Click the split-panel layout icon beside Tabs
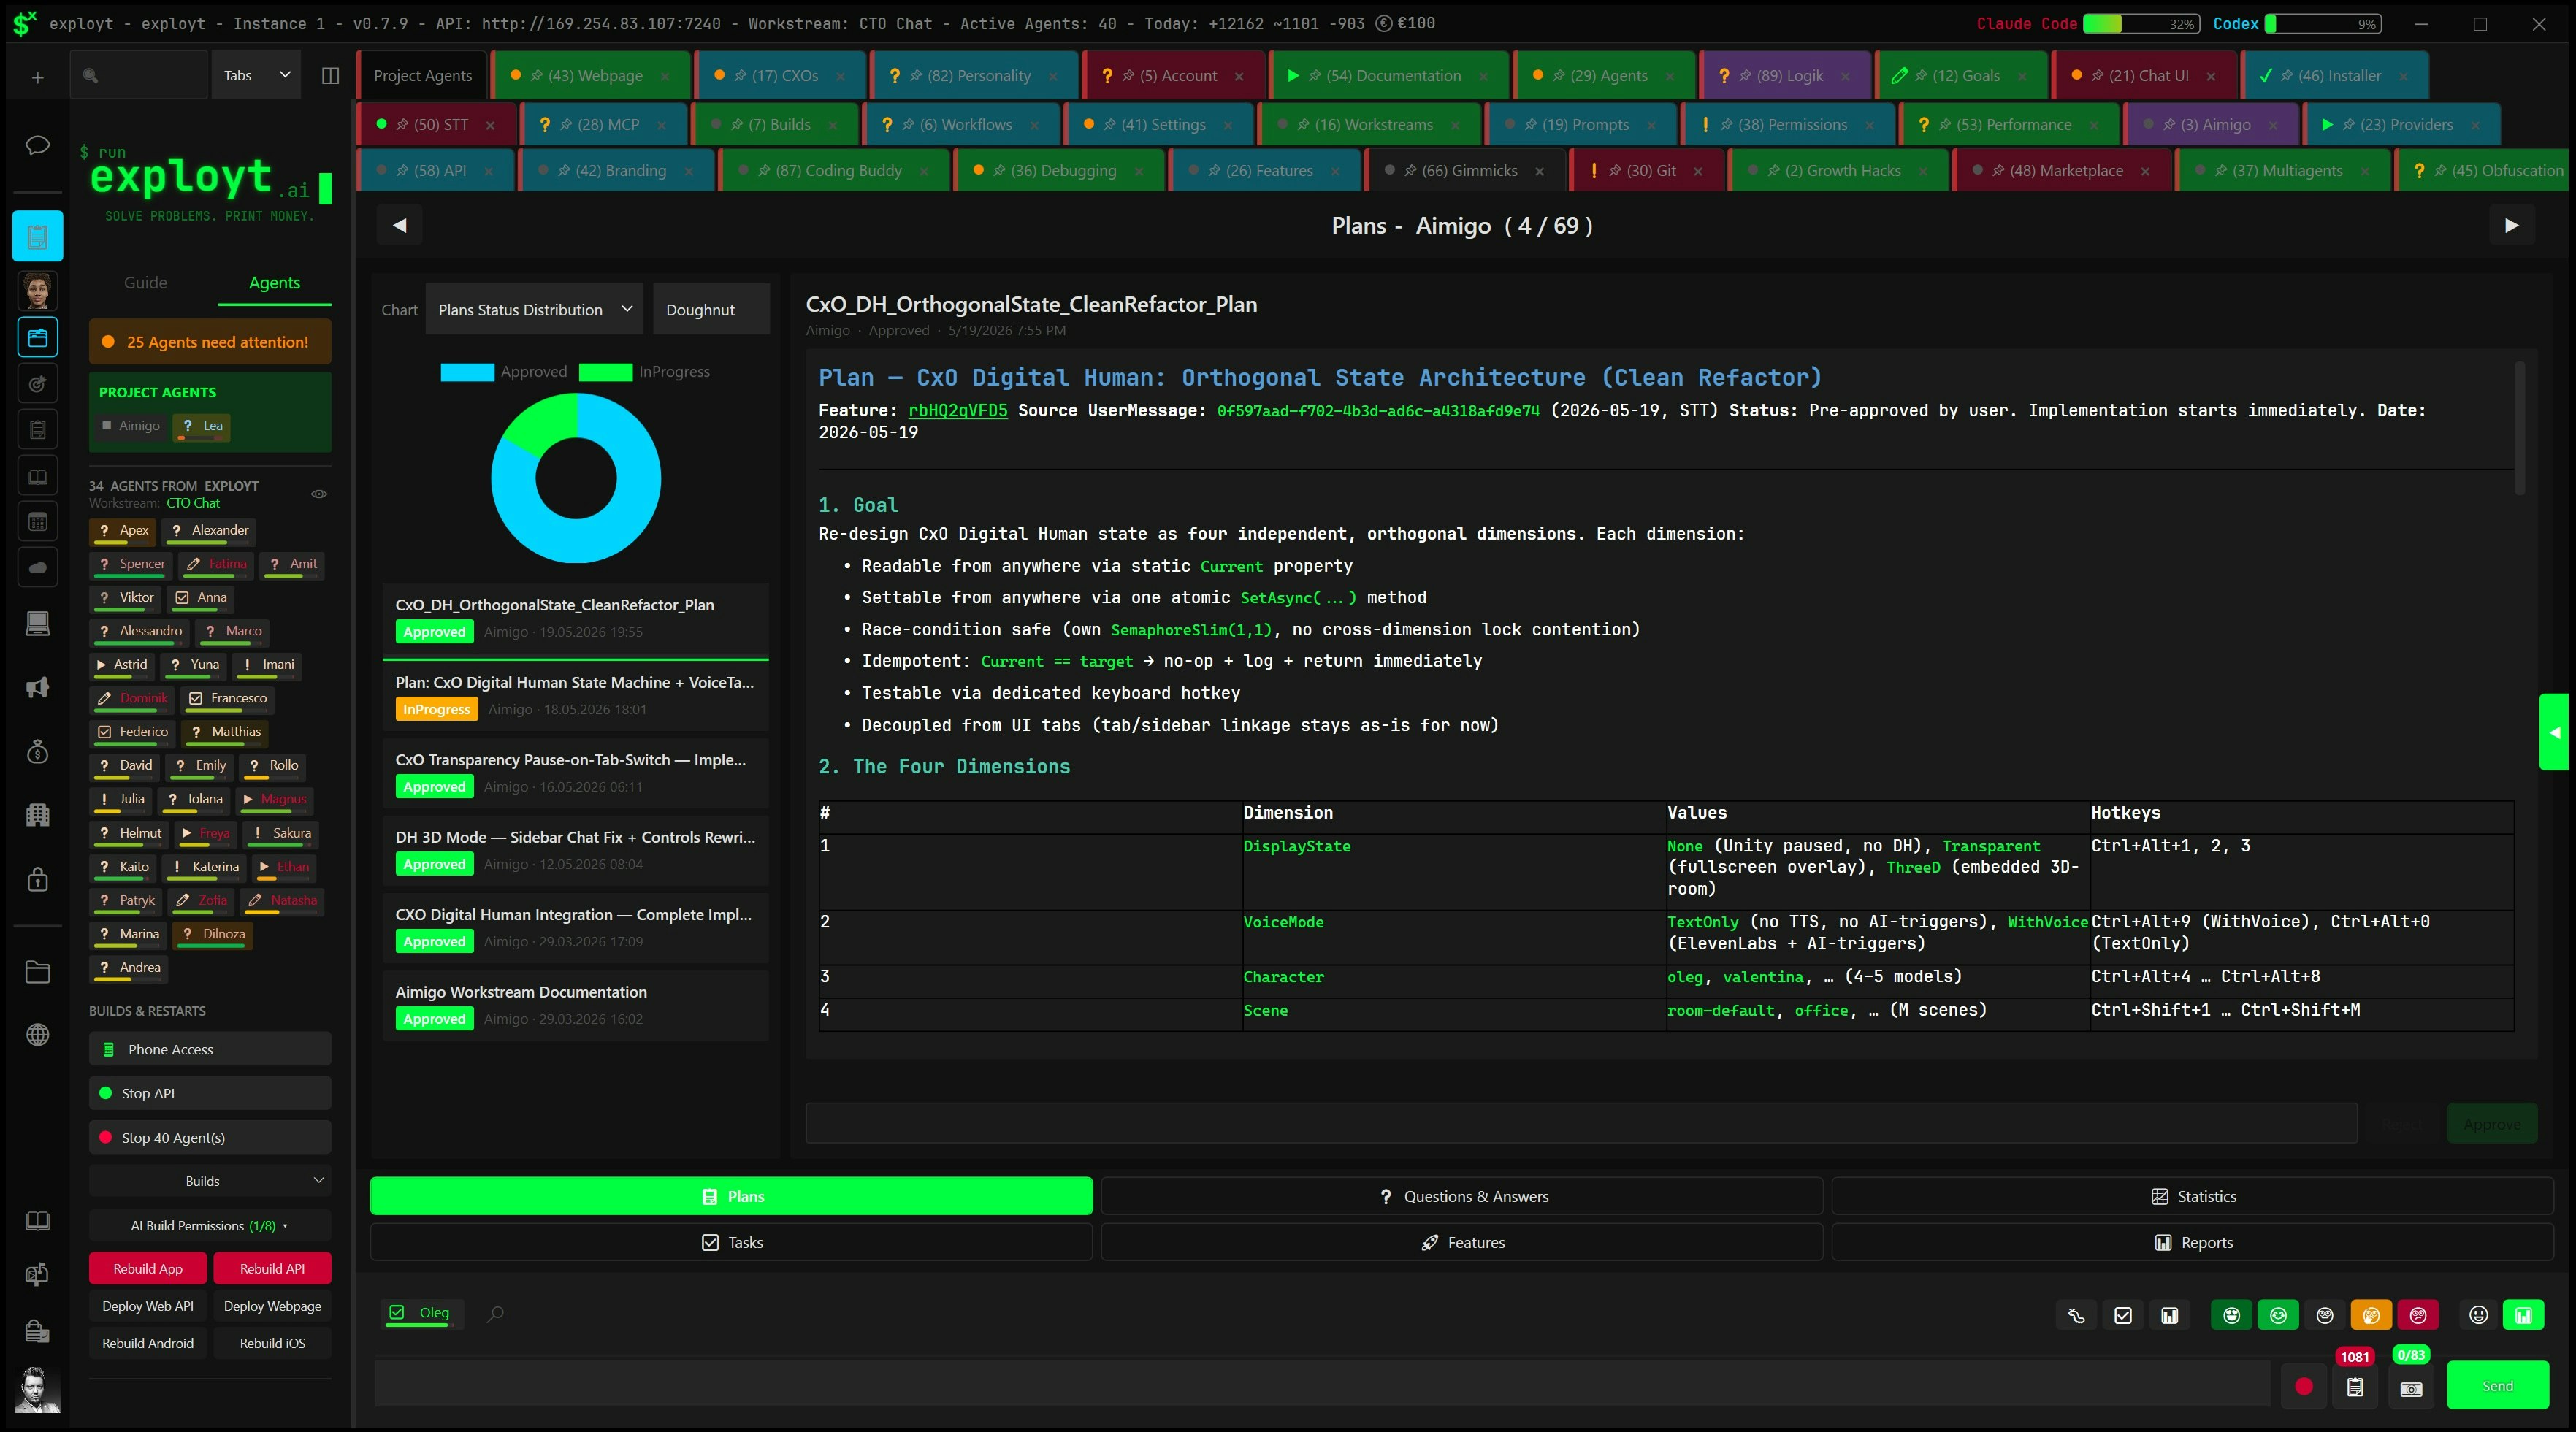 pos(330,76)
